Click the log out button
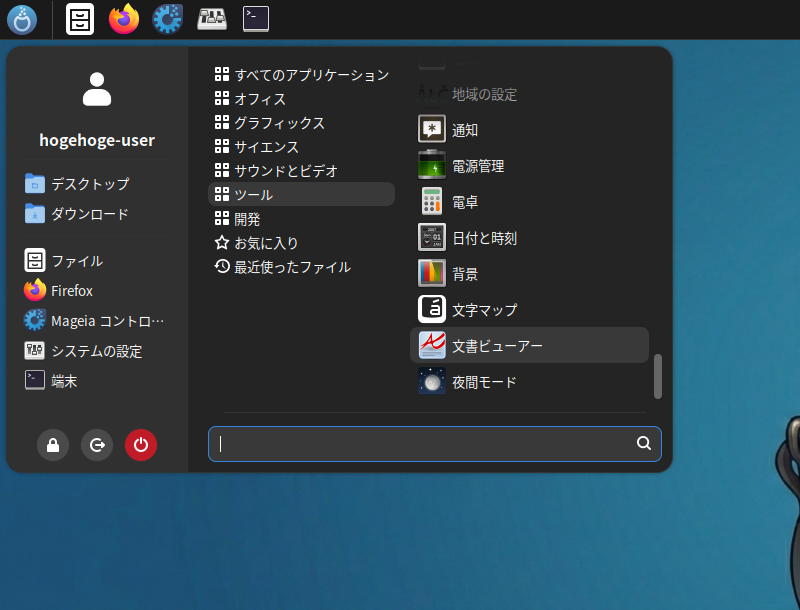800x610 pixels. pos(97,445)
